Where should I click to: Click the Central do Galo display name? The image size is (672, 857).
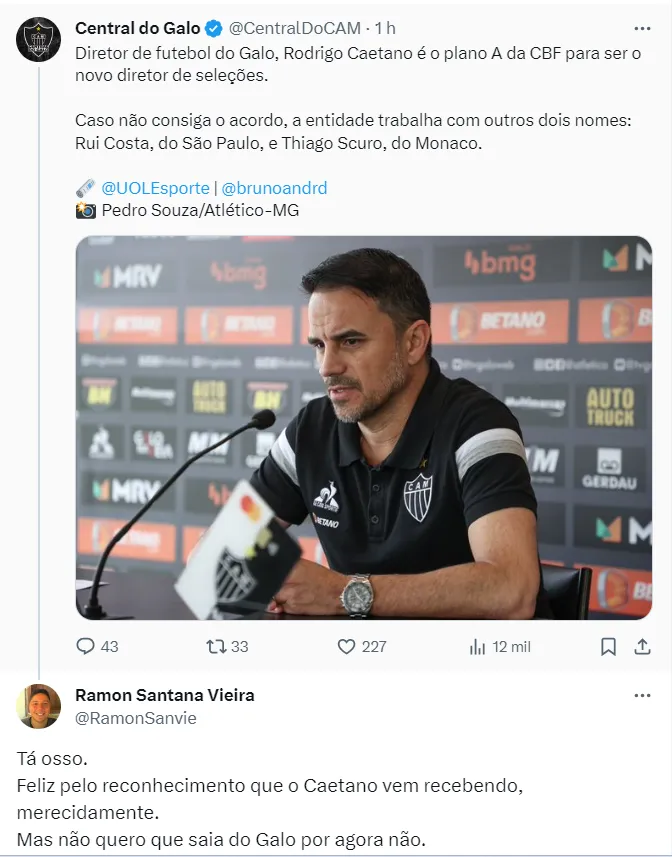138,28
